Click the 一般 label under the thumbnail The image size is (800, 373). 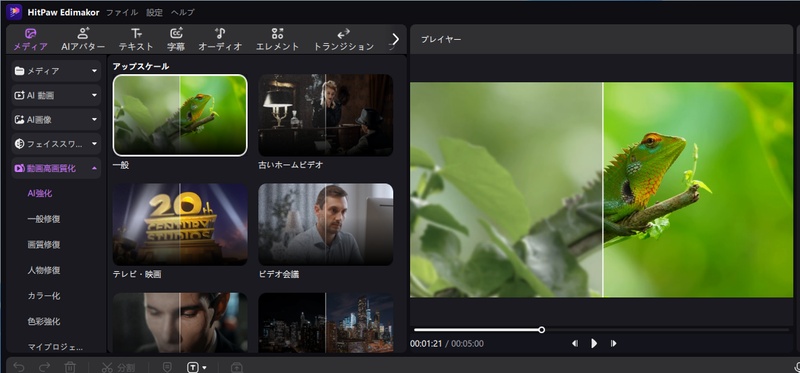pos(121,165)
